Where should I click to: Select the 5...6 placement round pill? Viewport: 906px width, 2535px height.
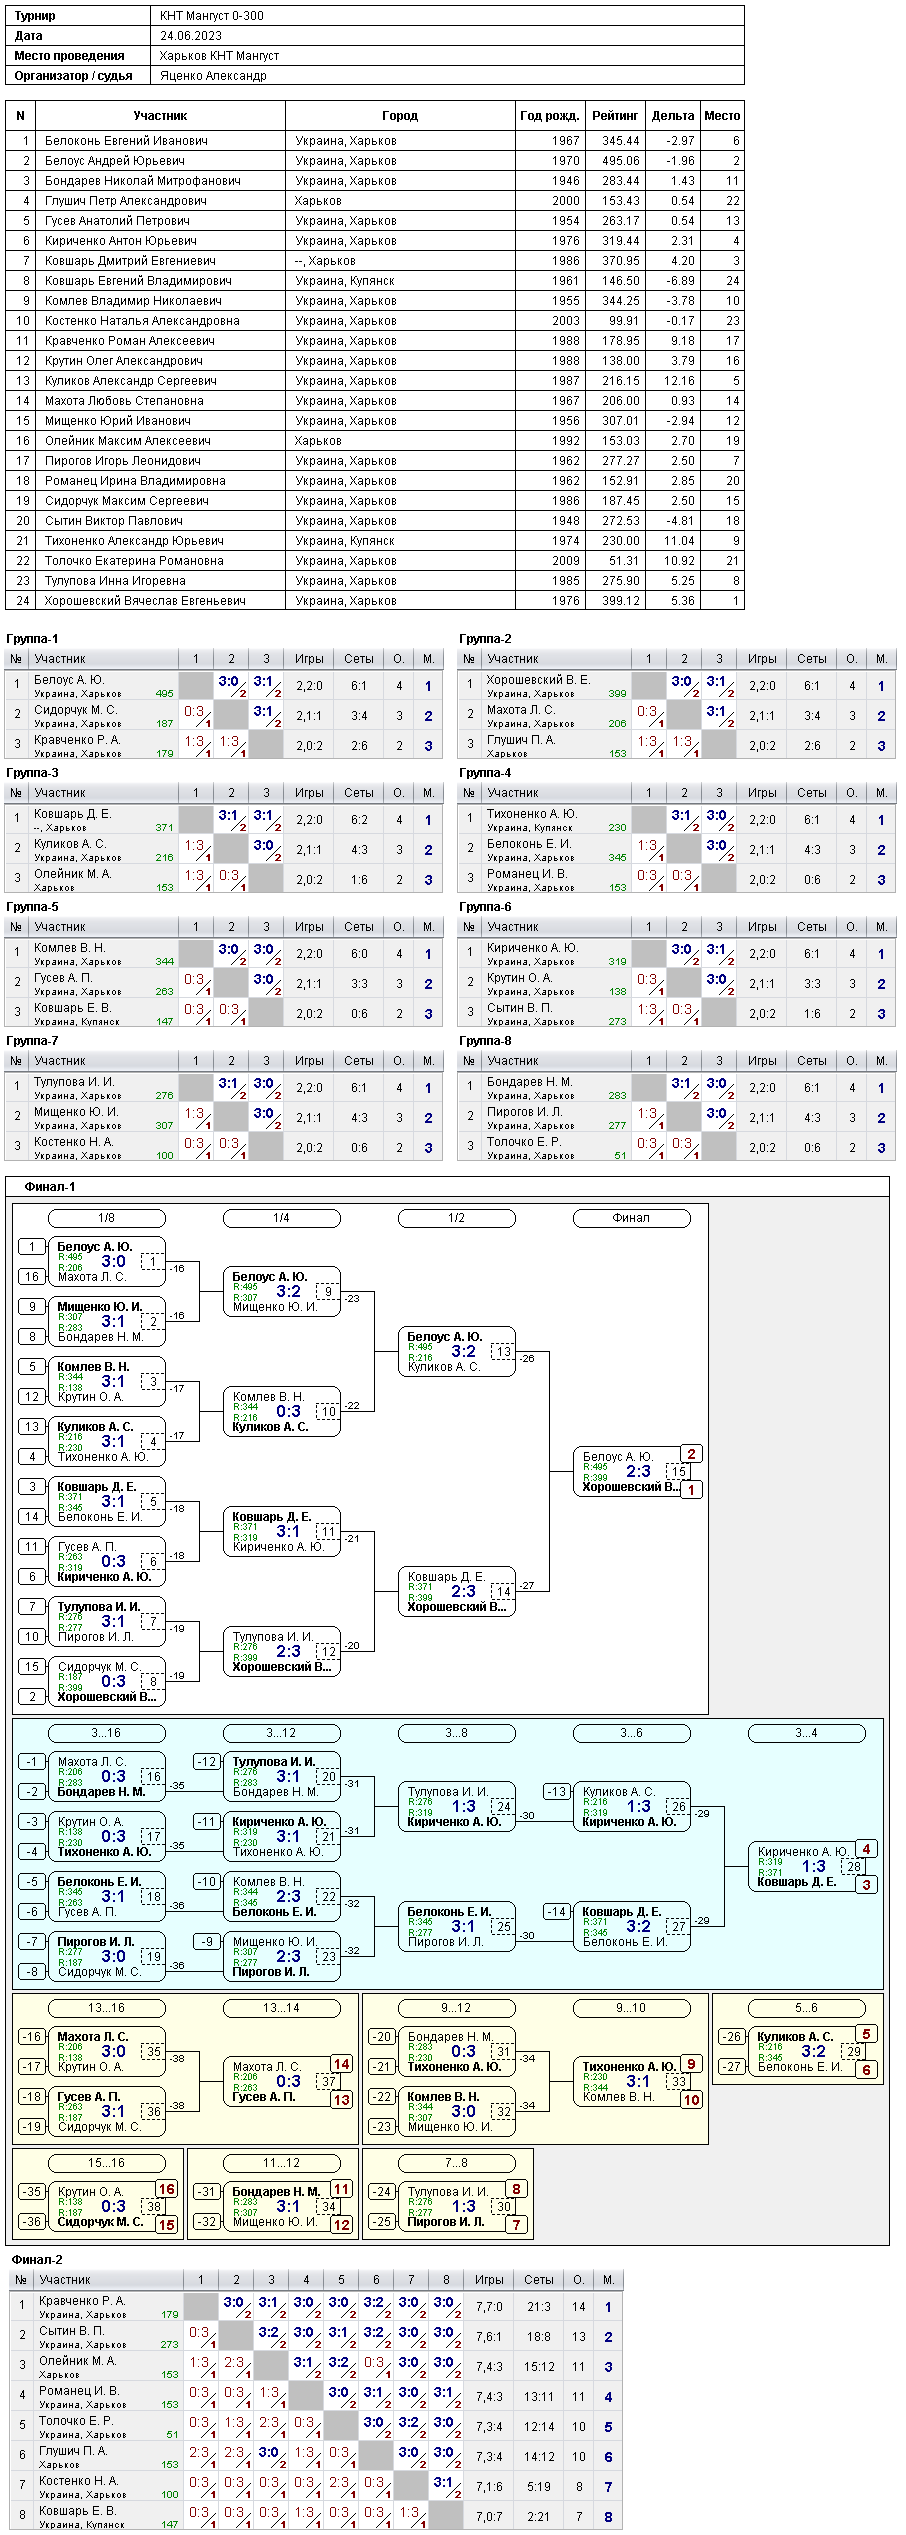(x=807, y=2008)
